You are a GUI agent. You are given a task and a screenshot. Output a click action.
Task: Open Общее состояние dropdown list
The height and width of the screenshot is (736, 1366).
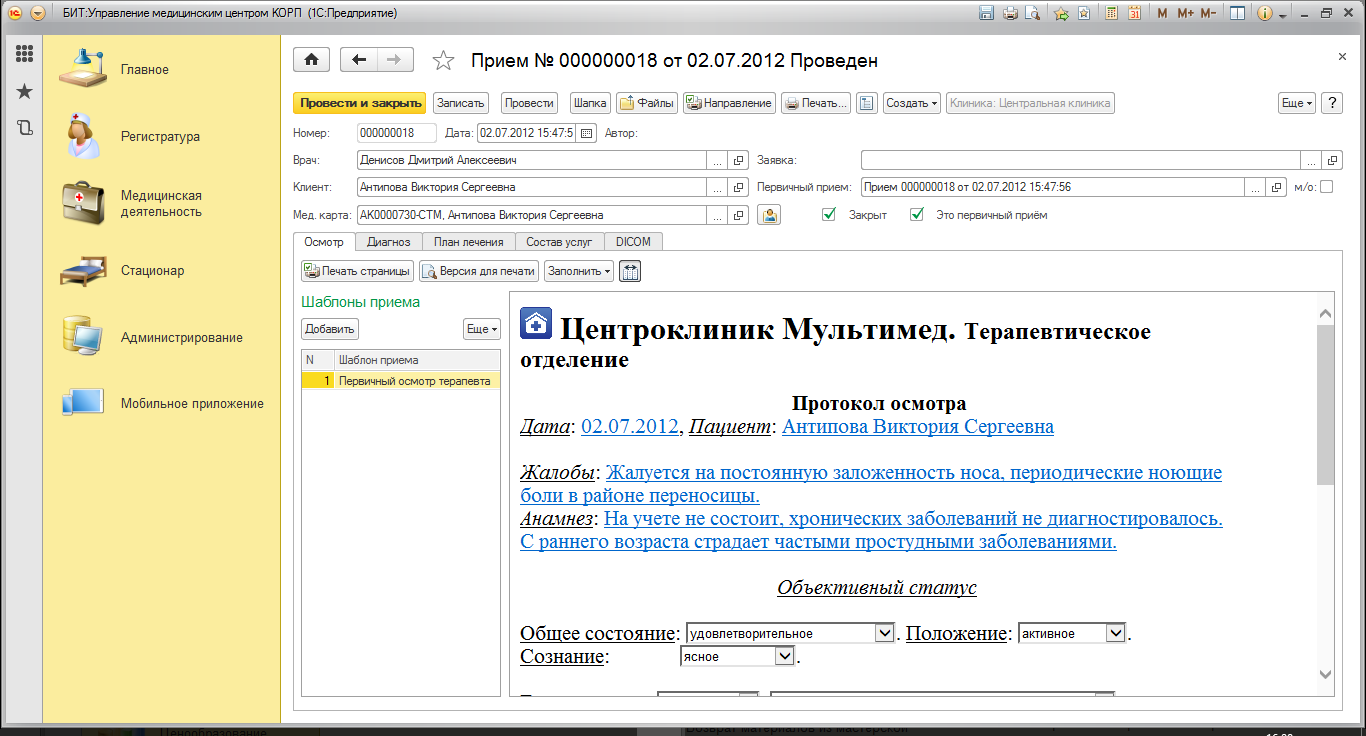coord(884,633)
